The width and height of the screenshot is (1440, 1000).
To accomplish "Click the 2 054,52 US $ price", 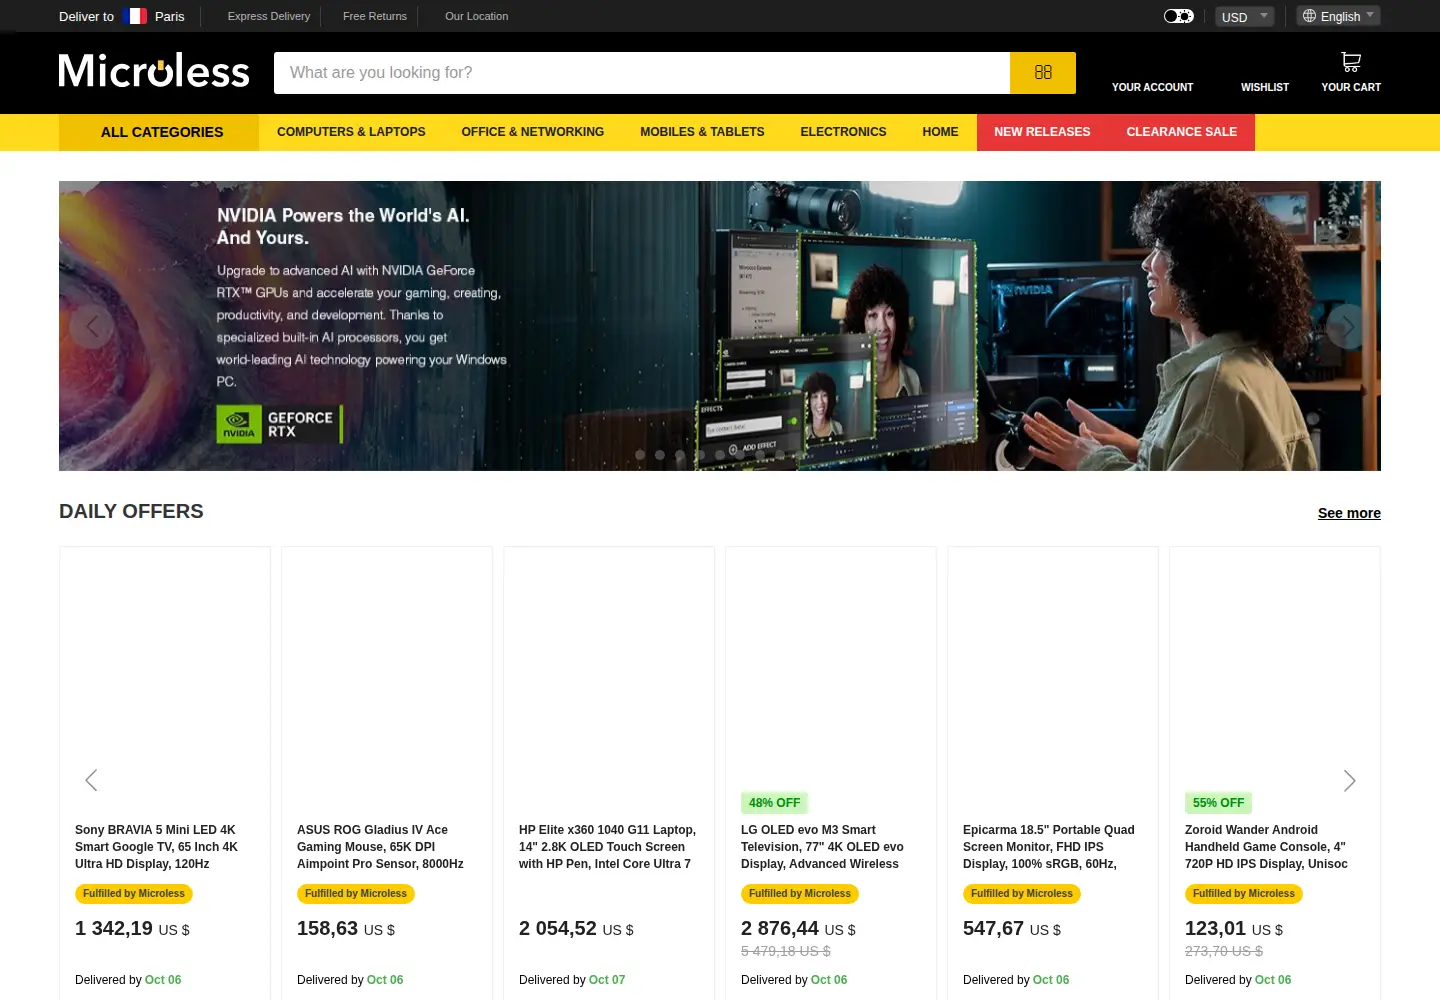I will pyautogui.click(x=576, y=929).
